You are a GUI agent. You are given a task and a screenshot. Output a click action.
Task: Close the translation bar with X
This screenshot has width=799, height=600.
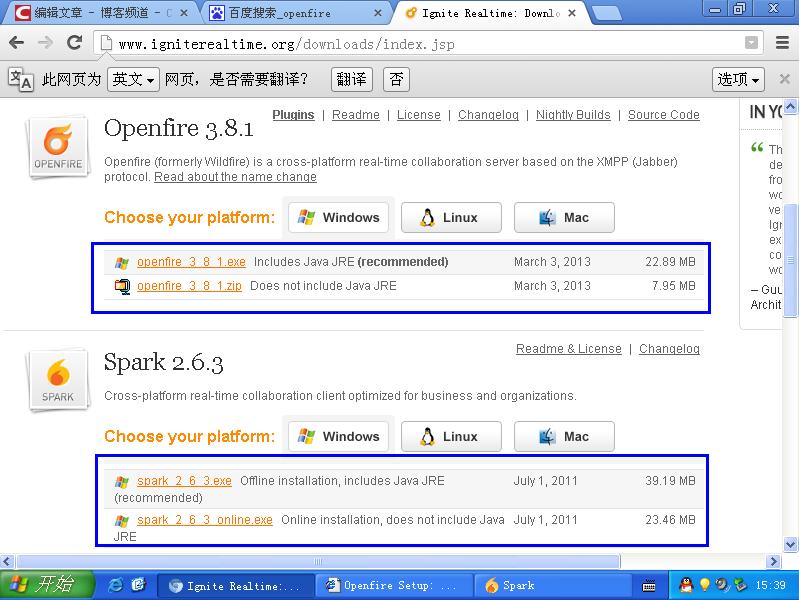[784, 79]
